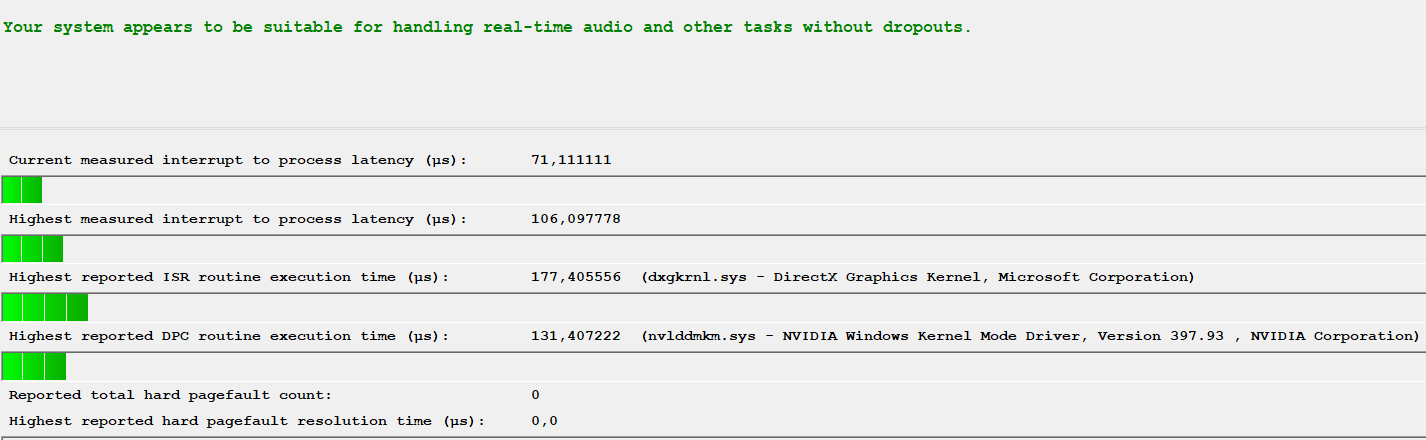
Task: Click the current latency value 71,111111
Action: [x=571, y=160]
